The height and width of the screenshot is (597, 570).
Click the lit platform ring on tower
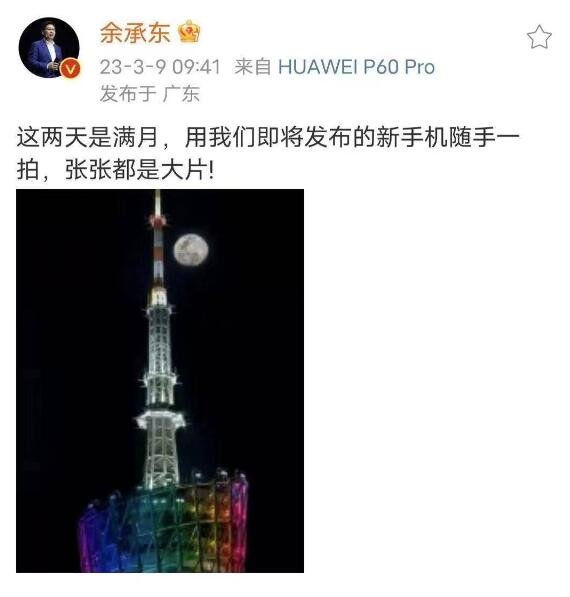160,420
